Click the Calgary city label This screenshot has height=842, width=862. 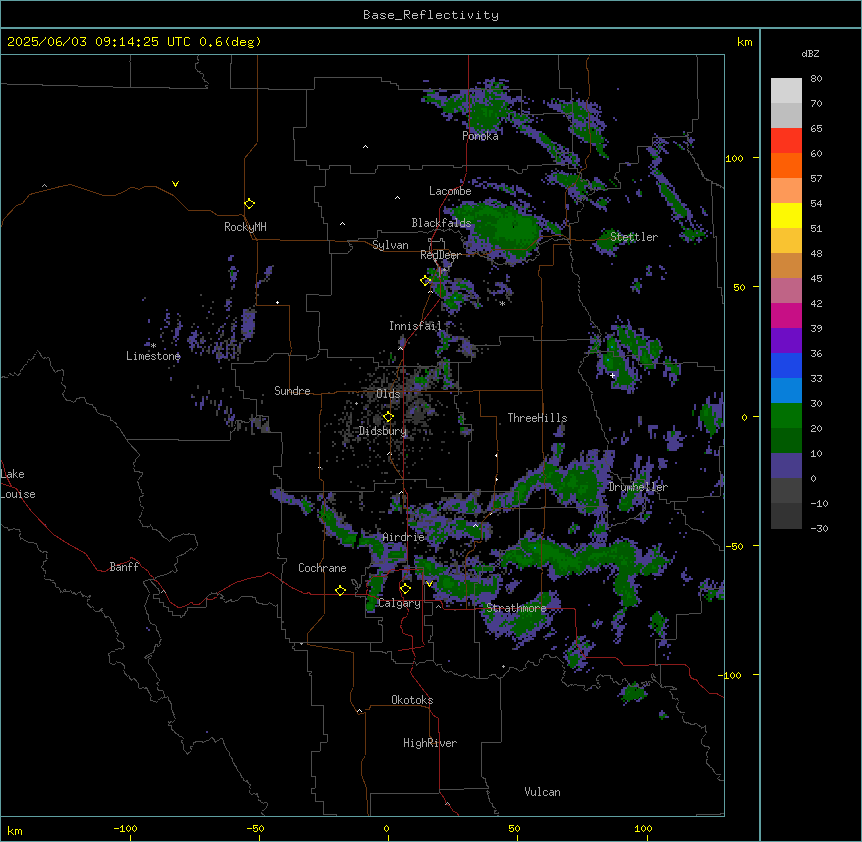point(399,603)
